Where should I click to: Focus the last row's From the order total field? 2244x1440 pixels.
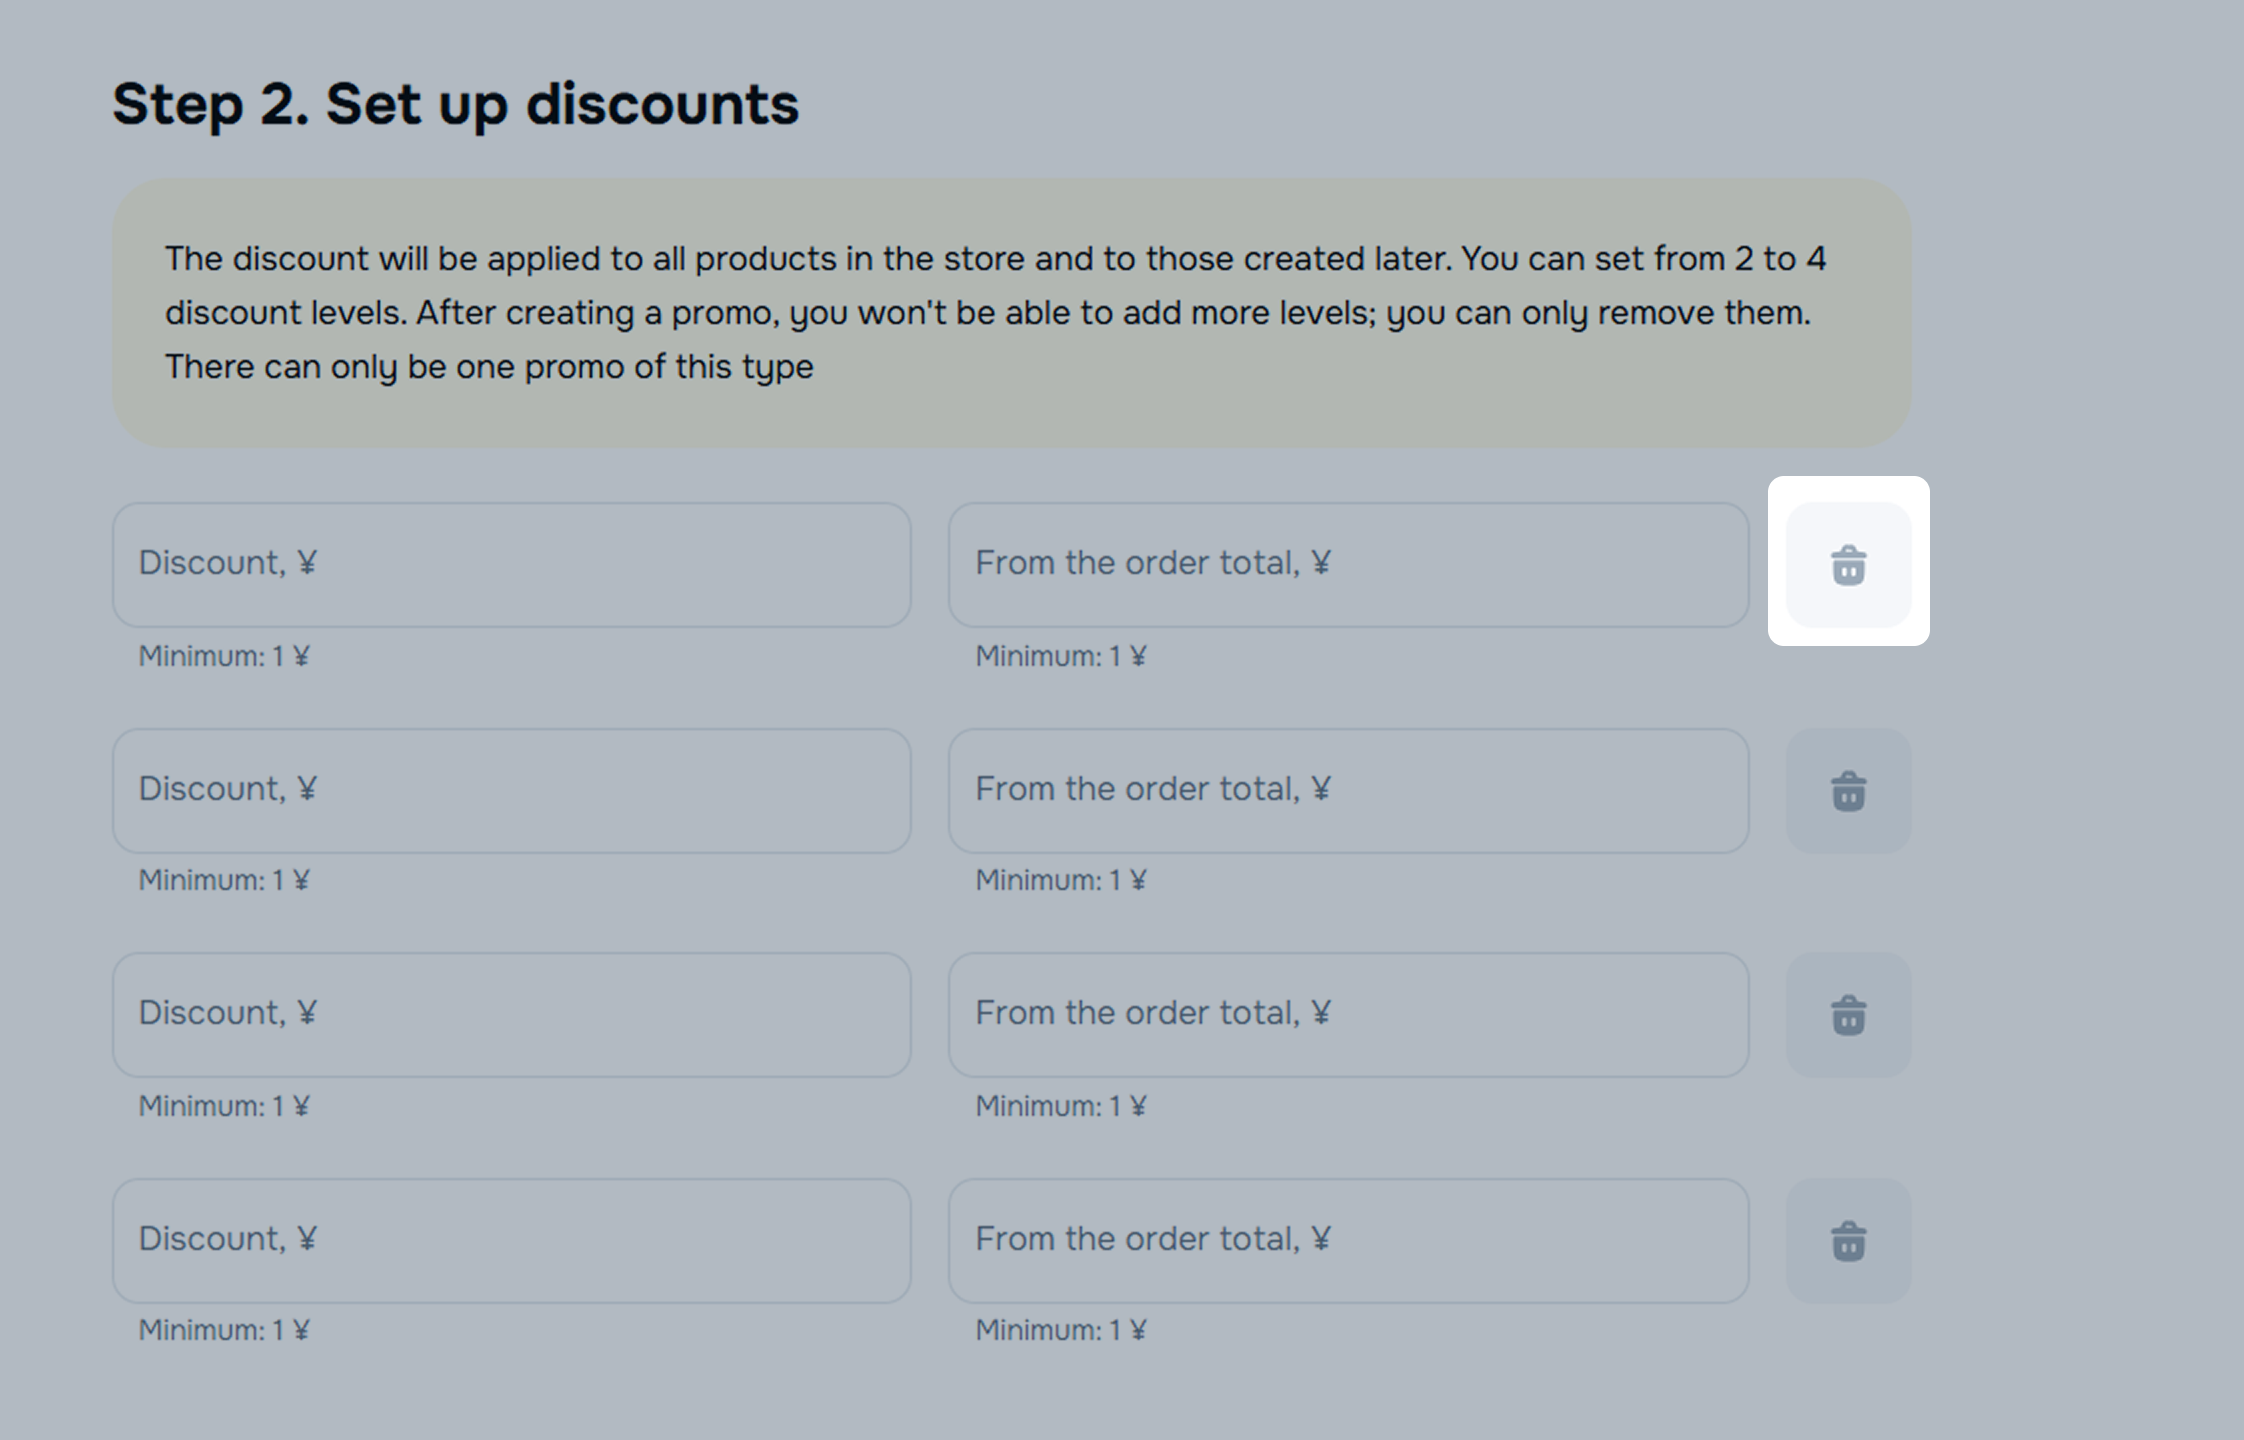[x=1348, y=1241]
